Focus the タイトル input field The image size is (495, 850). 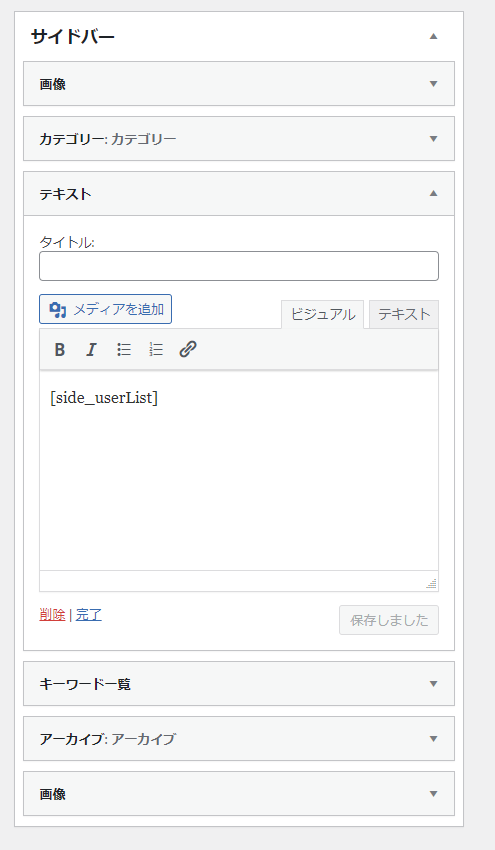tap(239, 266)
